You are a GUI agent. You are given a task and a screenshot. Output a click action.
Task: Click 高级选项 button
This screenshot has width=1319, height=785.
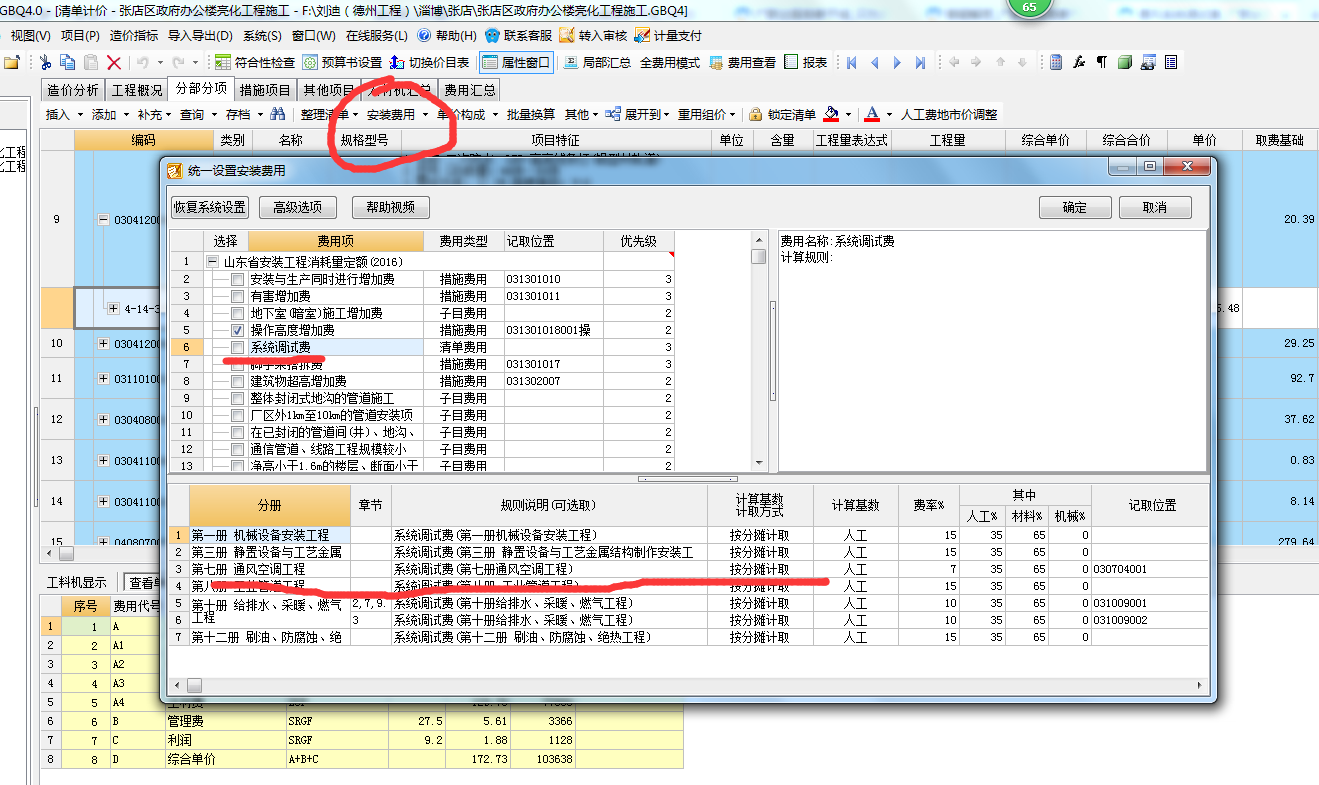coord(297,207)
